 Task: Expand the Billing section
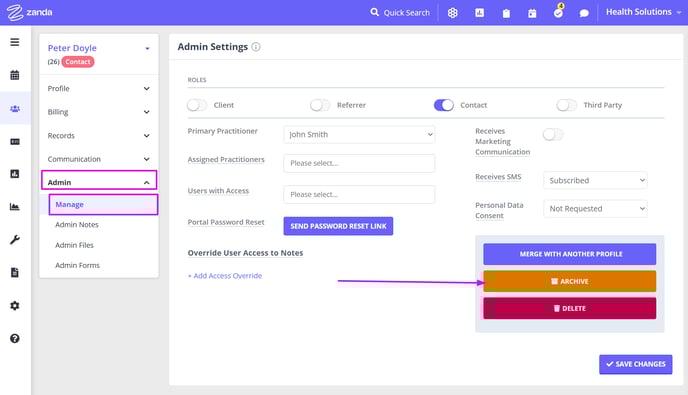click(x=99, y=112)
